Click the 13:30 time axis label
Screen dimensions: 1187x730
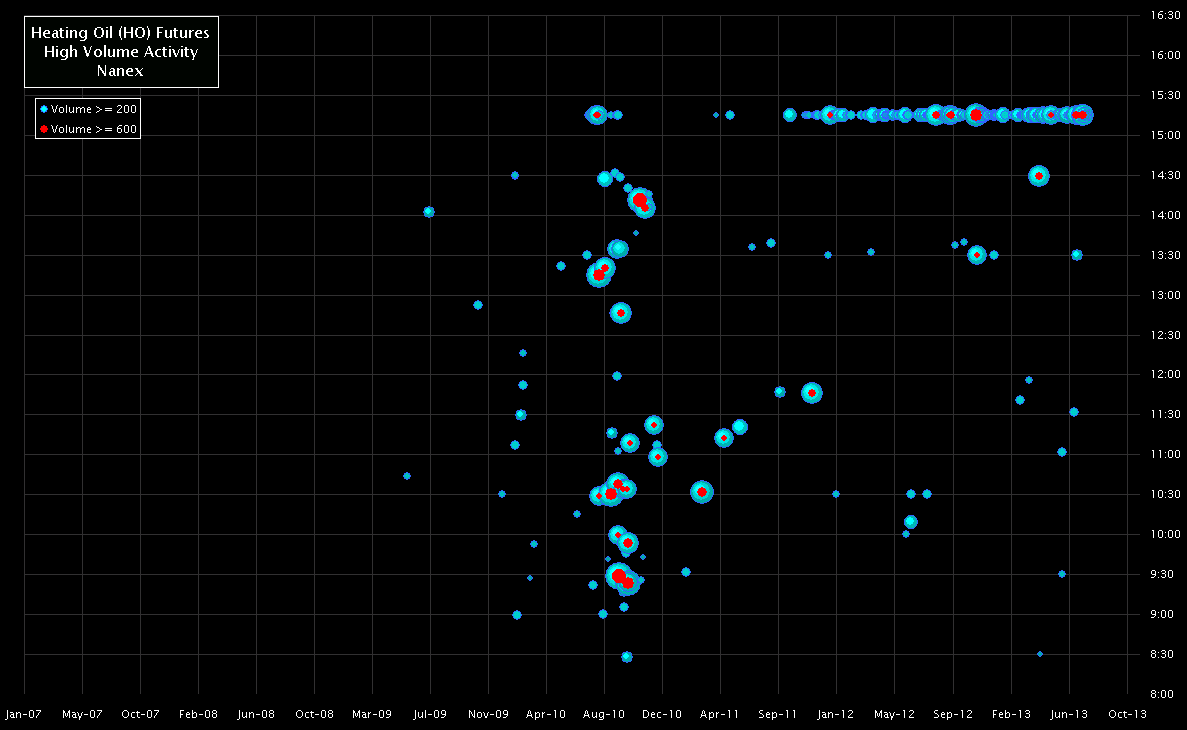1165,255
